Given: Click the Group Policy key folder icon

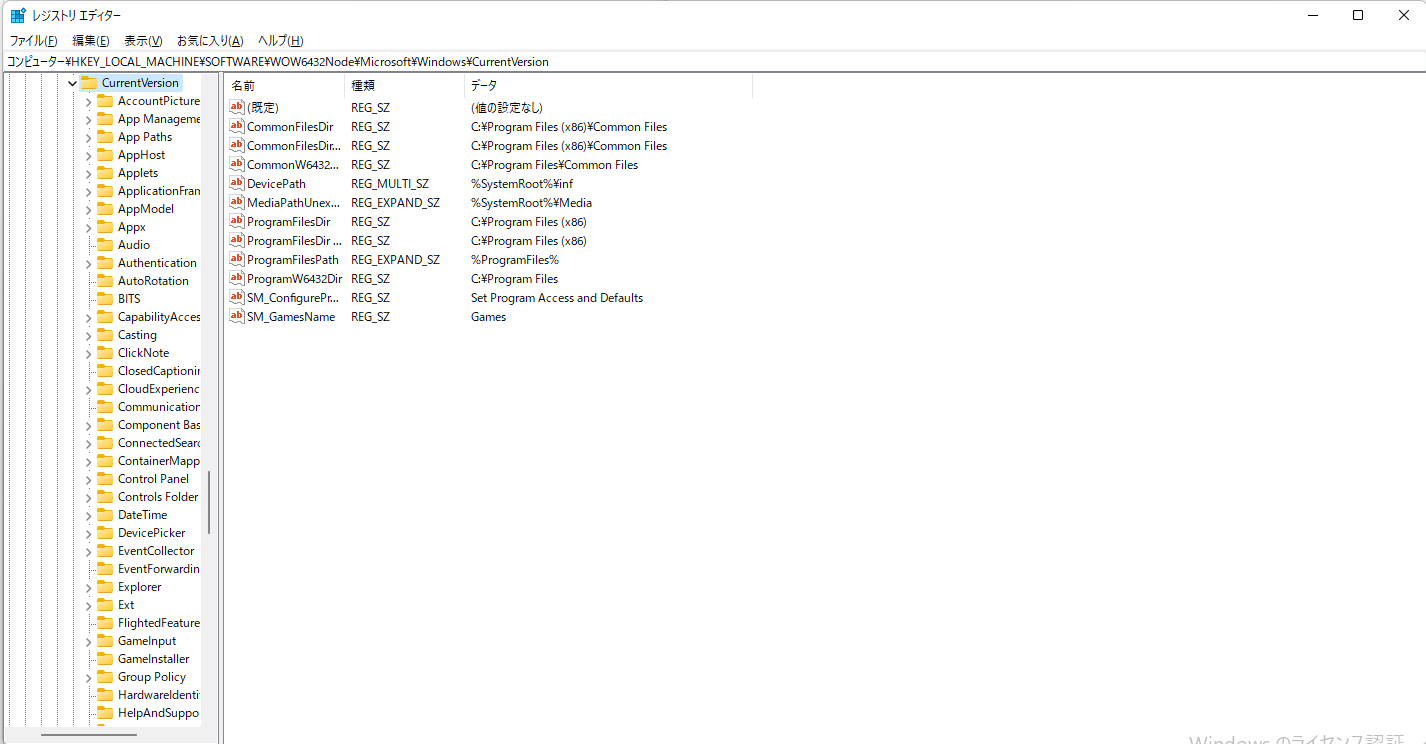Looking at the screenshot, I should [x=105, y=677].
